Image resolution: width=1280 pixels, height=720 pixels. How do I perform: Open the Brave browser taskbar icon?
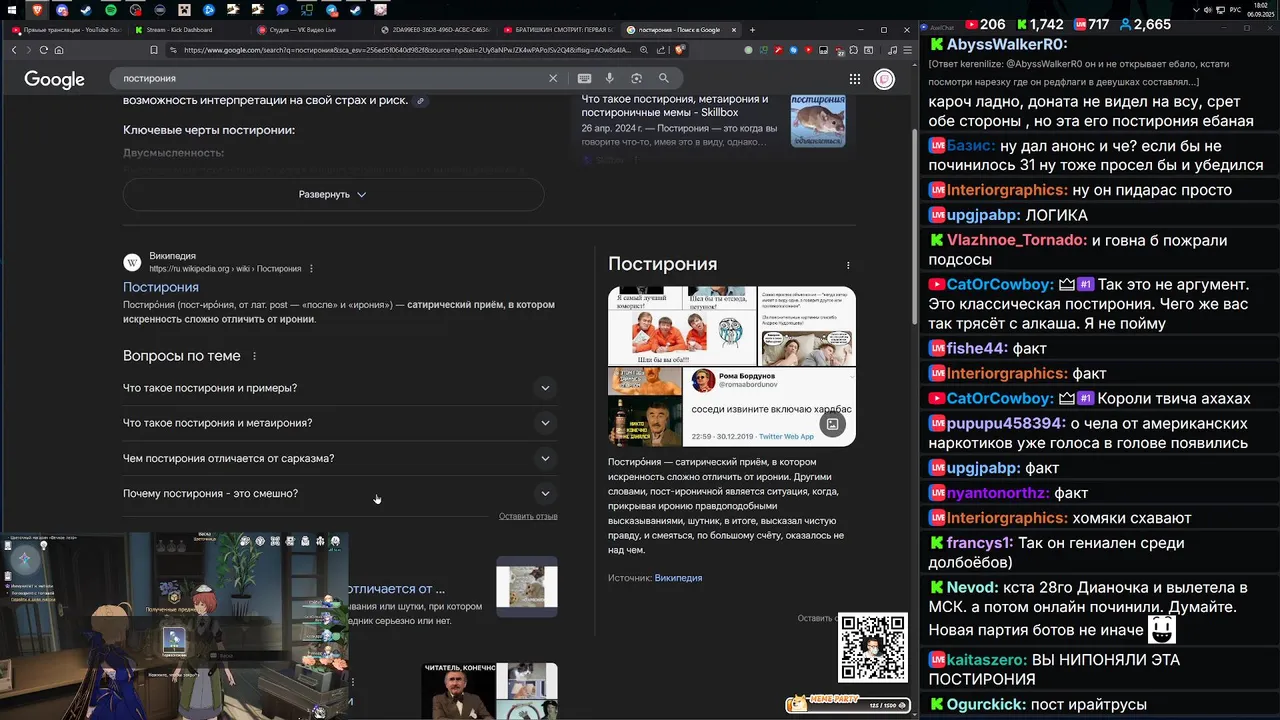37,10
